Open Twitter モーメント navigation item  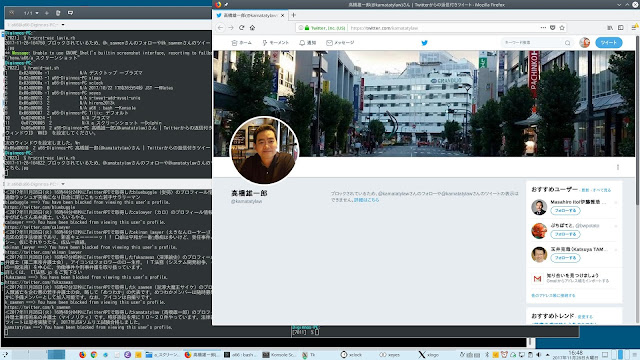click(276, 42)
